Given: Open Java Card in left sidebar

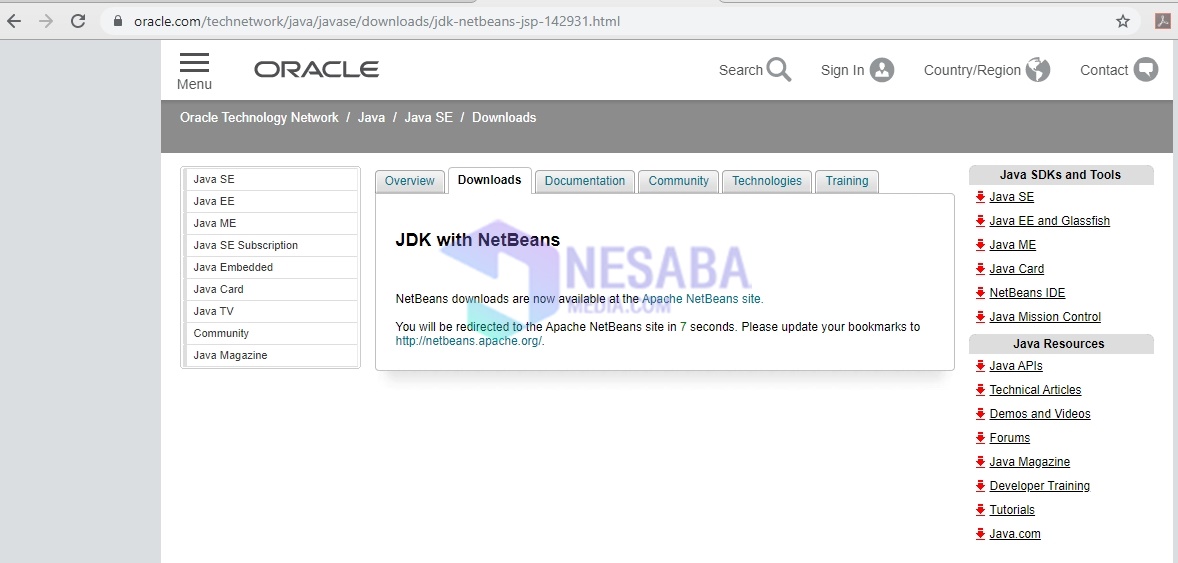Looking at the screenshot, I should coord(272,289).
